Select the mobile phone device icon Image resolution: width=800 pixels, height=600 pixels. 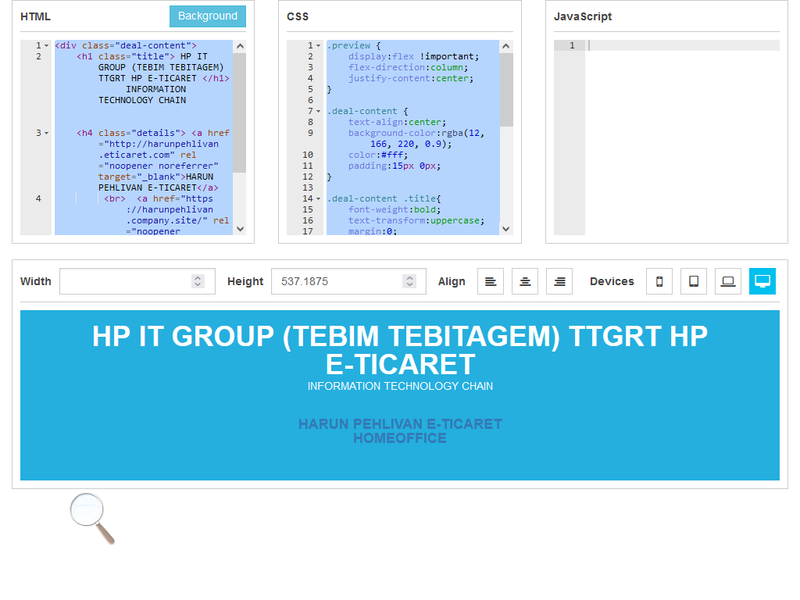tap(659, 281)
